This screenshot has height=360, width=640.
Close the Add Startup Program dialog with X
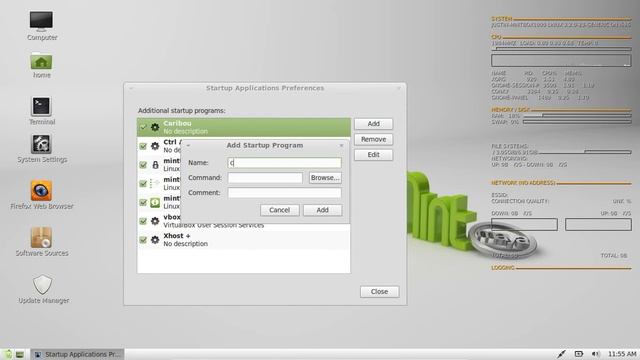tap(341, 145)
